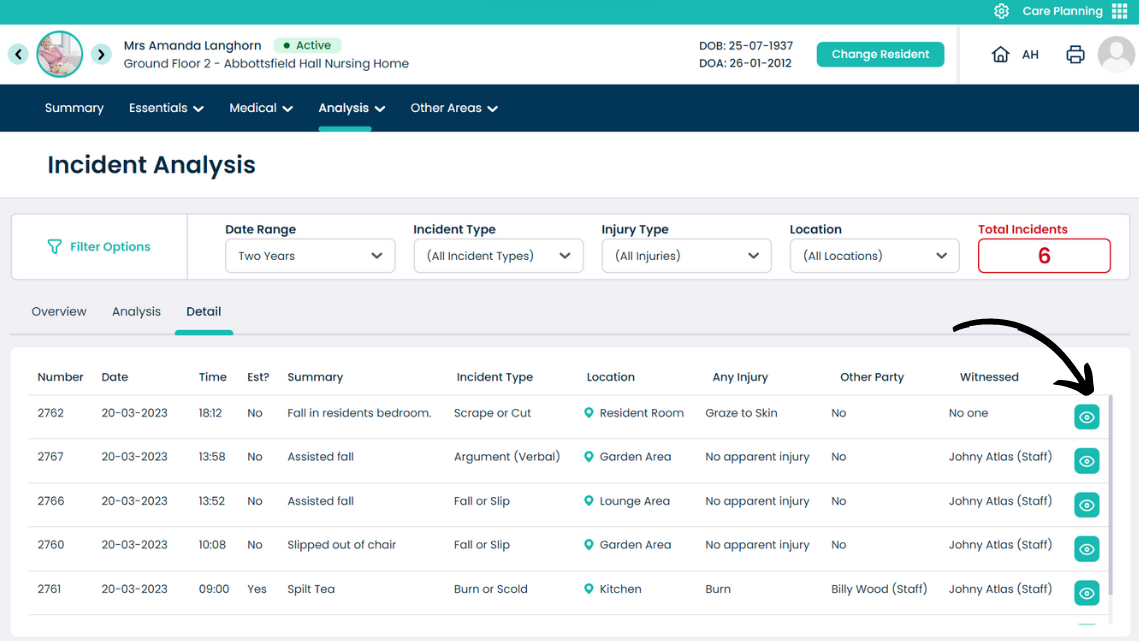
Task: View details of incident 2762
Action: coord(1087,417)
